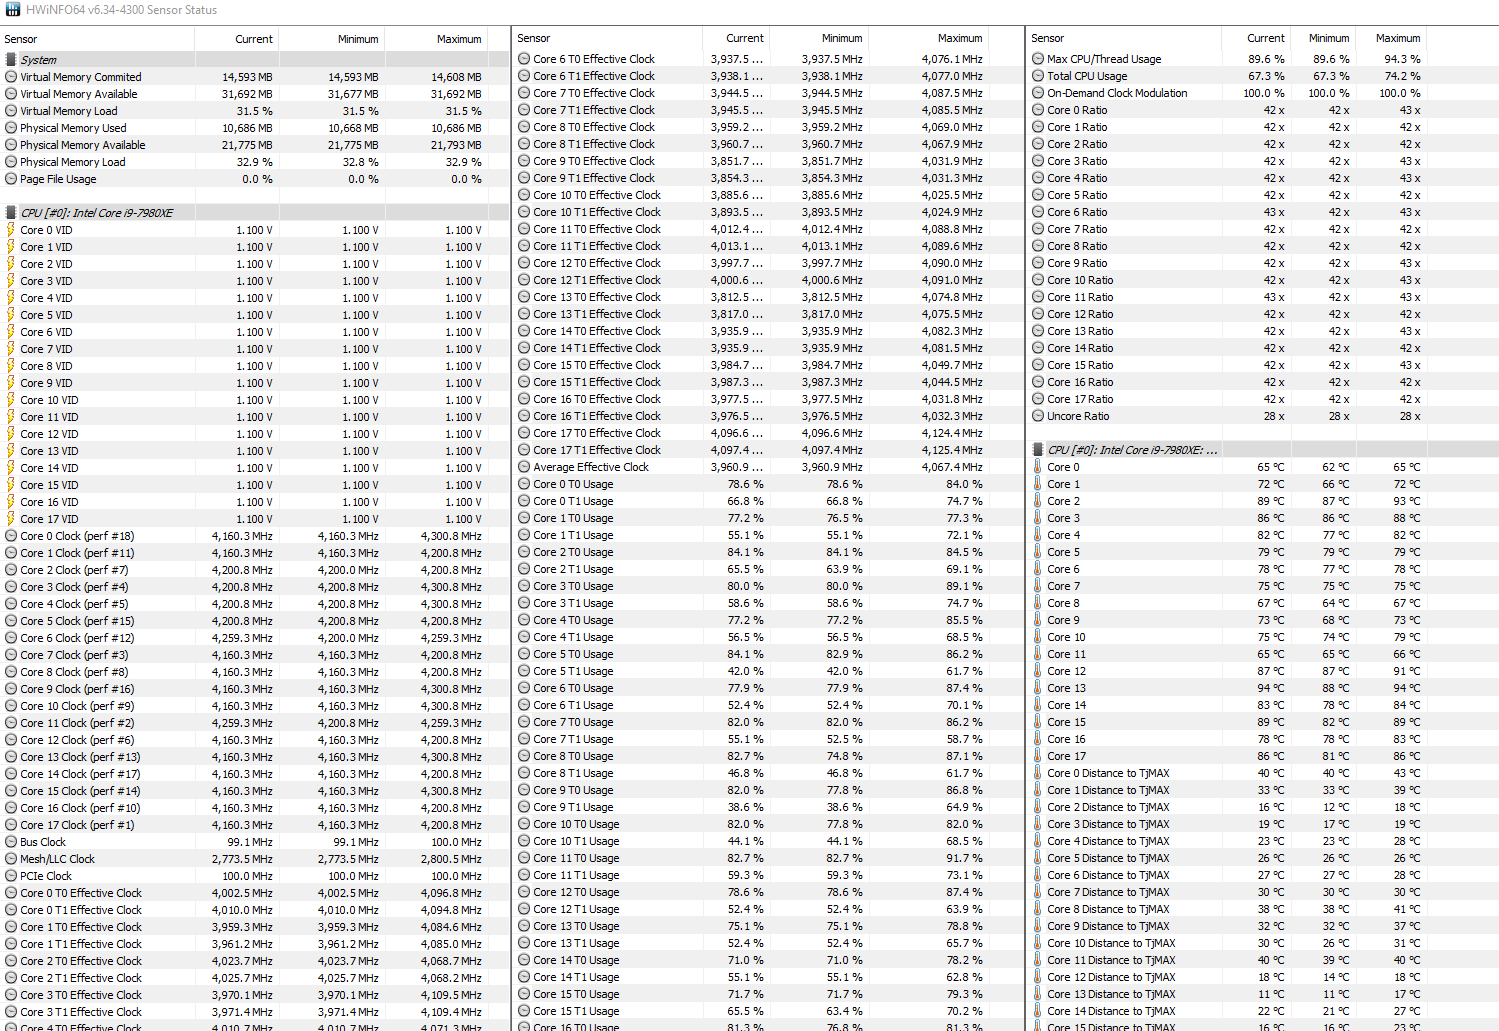1499x1031 pixels.
Task: Click the Maximum column header in the middle panel
Action: pyautogui.click(x=928, y=38)
